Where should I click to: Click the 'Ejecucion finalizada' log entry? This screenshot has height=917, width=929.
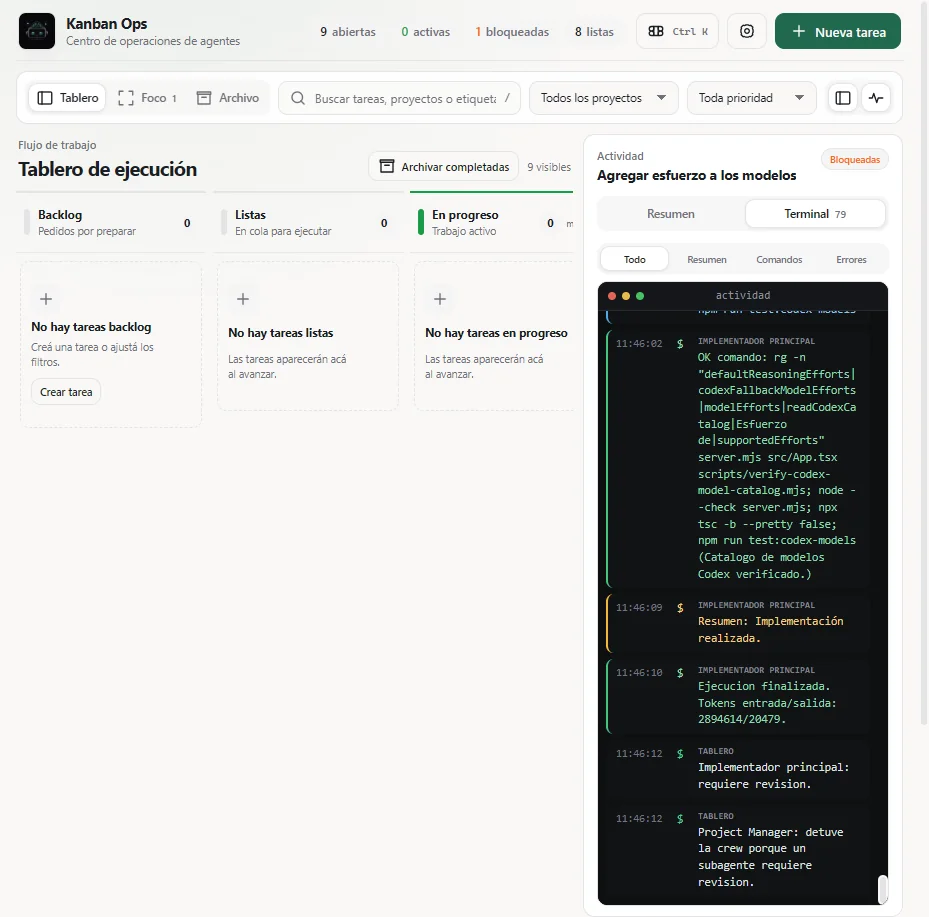(x=739, y=695)
